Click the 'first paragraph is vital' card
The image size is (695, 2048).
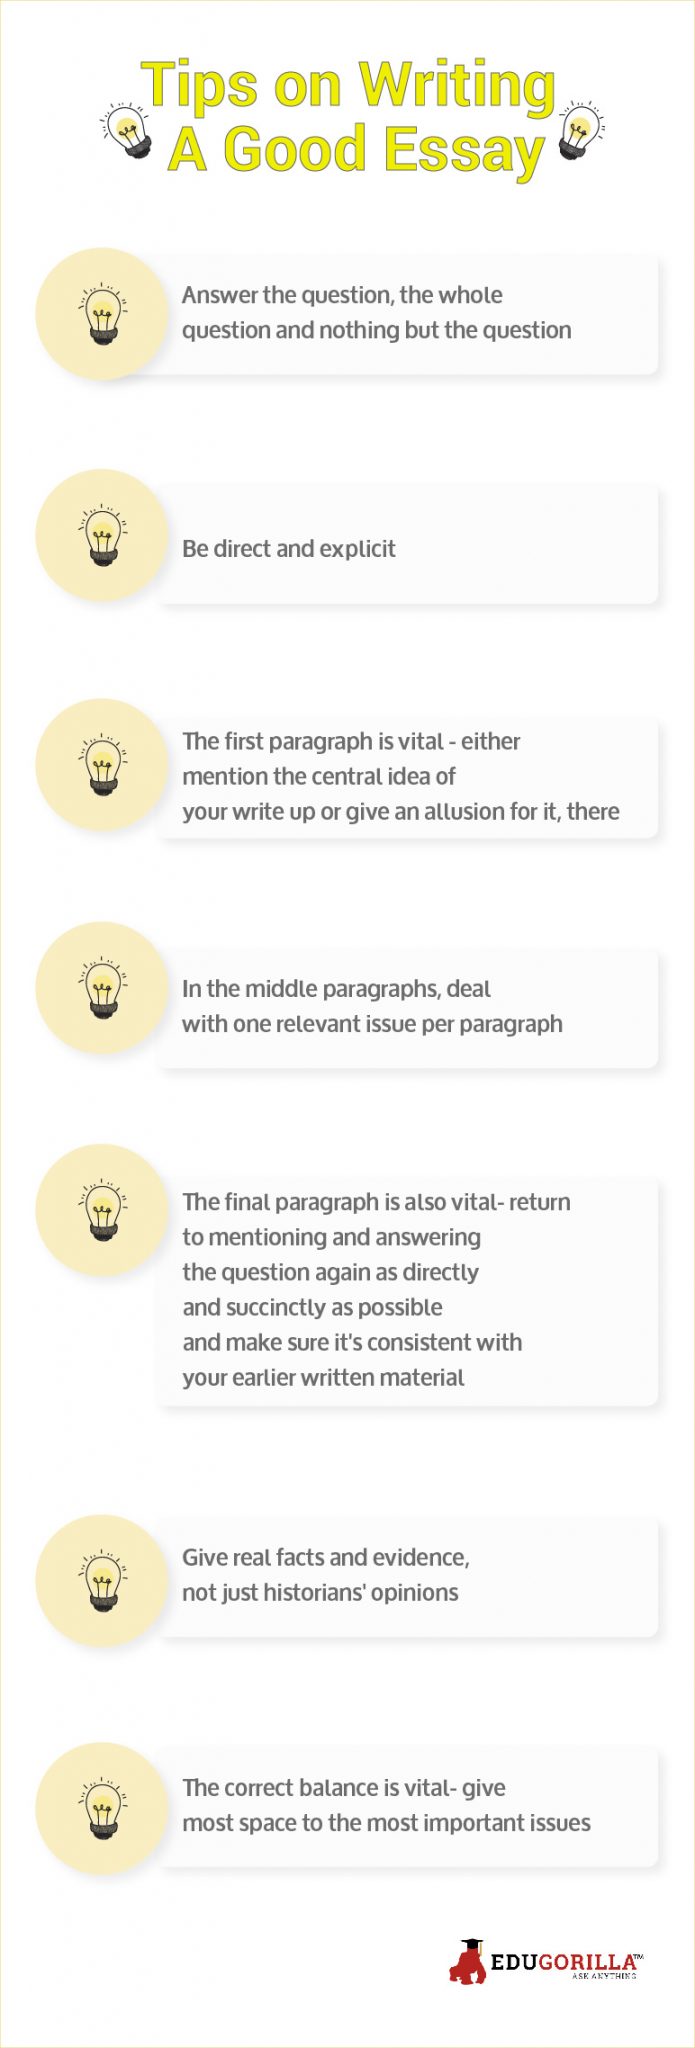coord(408,777)
